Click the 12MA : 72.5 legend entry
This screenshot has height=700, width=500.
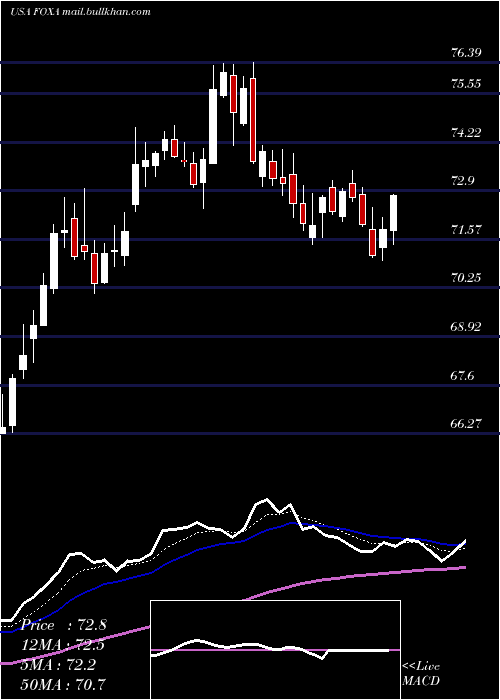point(64,645)
